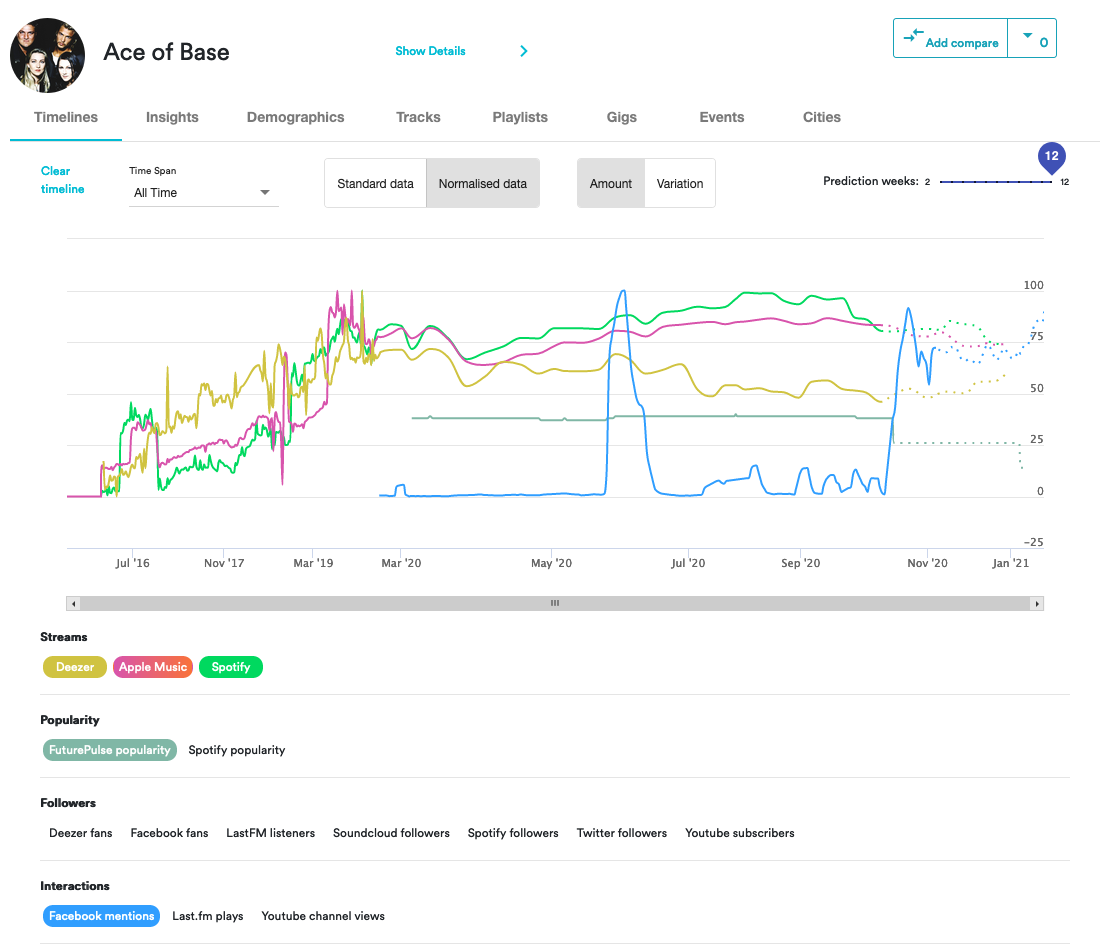Select Normalised data view
Image resolution: width=1105 pixels, height=952 pixels.
click(x=482, y=184)
